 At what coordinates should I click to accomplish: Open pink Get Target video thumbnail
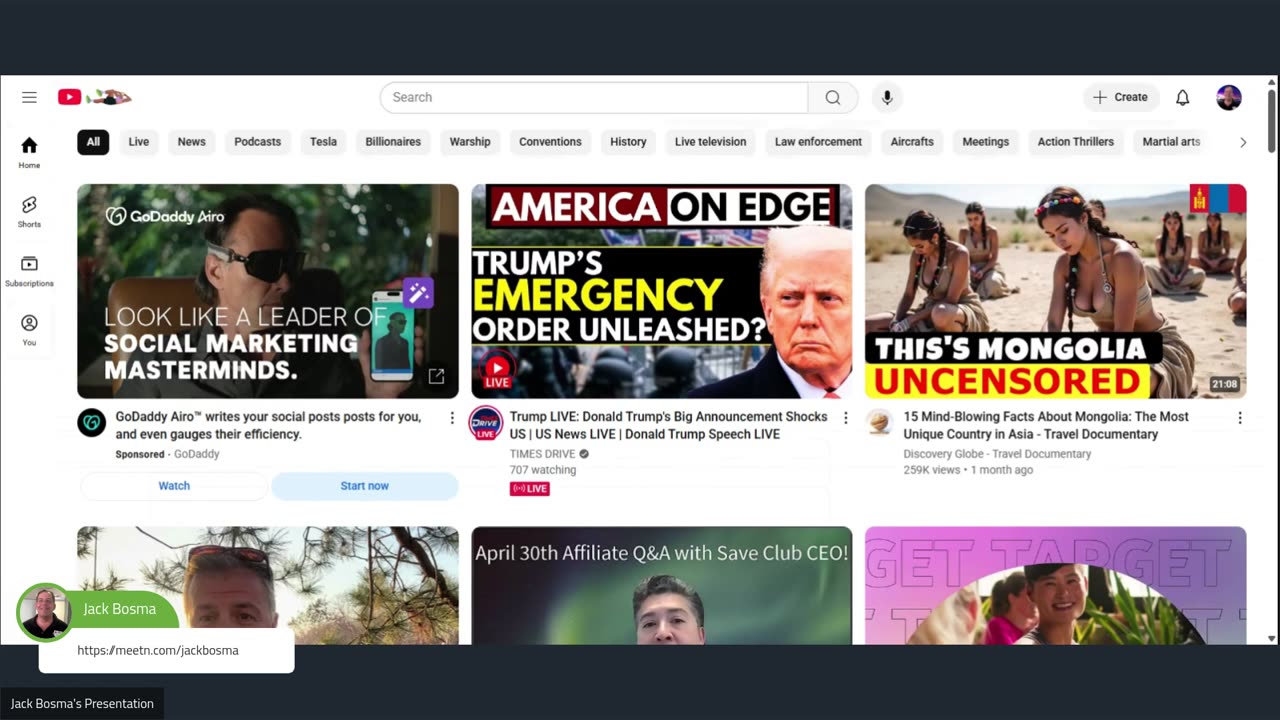point(1056,585)
